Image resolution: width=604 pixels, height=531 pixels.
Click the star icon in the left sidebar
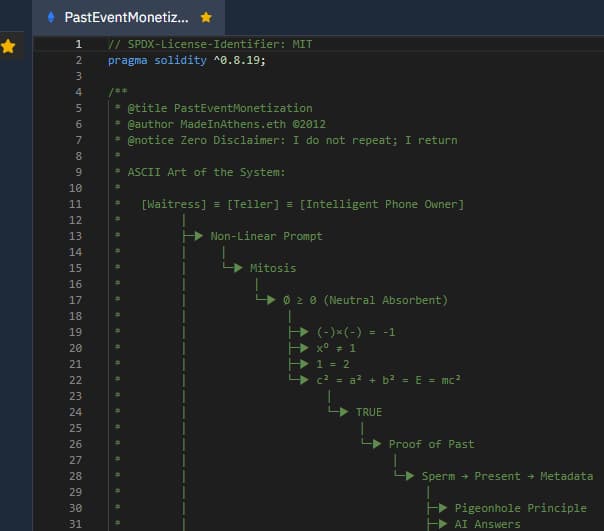pos(8,46)
